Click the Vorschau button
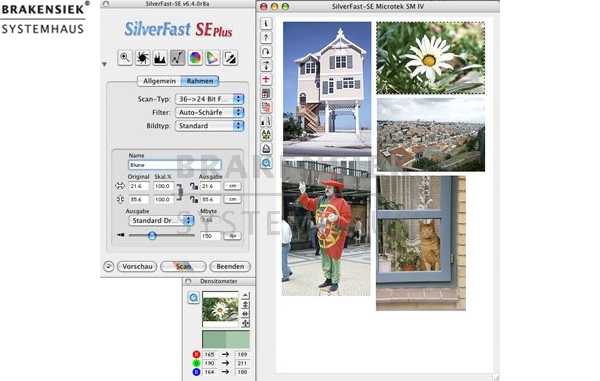 point(137,267)
